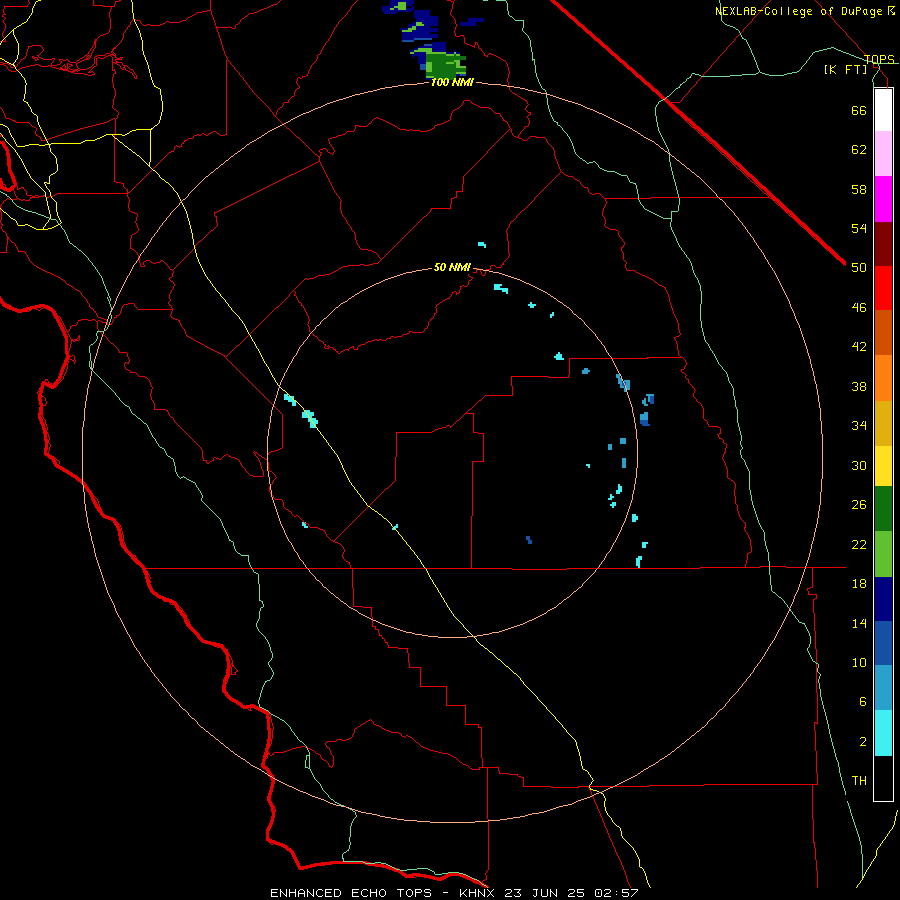Select the medium blue 10-14 kft swatch

point(883,643)
